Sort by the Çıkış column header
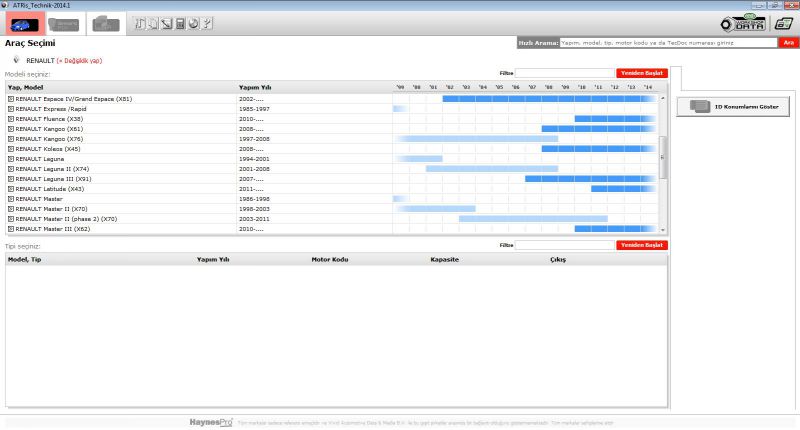The height and width of the screenshot is (430, 800). click(x=558, y=260)
